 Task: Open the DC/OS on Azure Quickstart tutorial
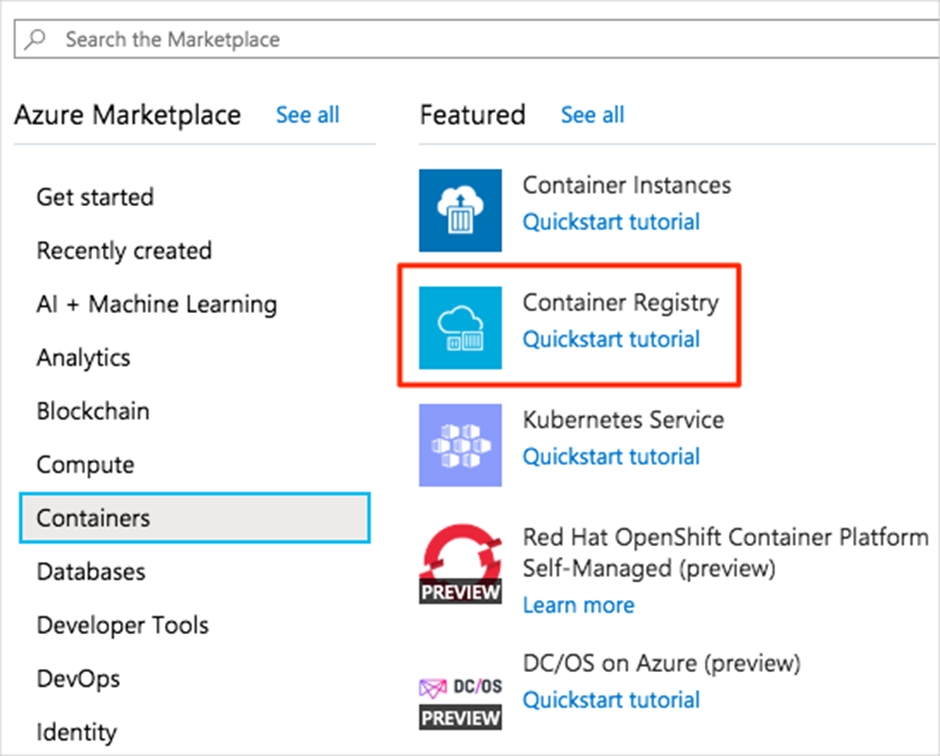611,700
